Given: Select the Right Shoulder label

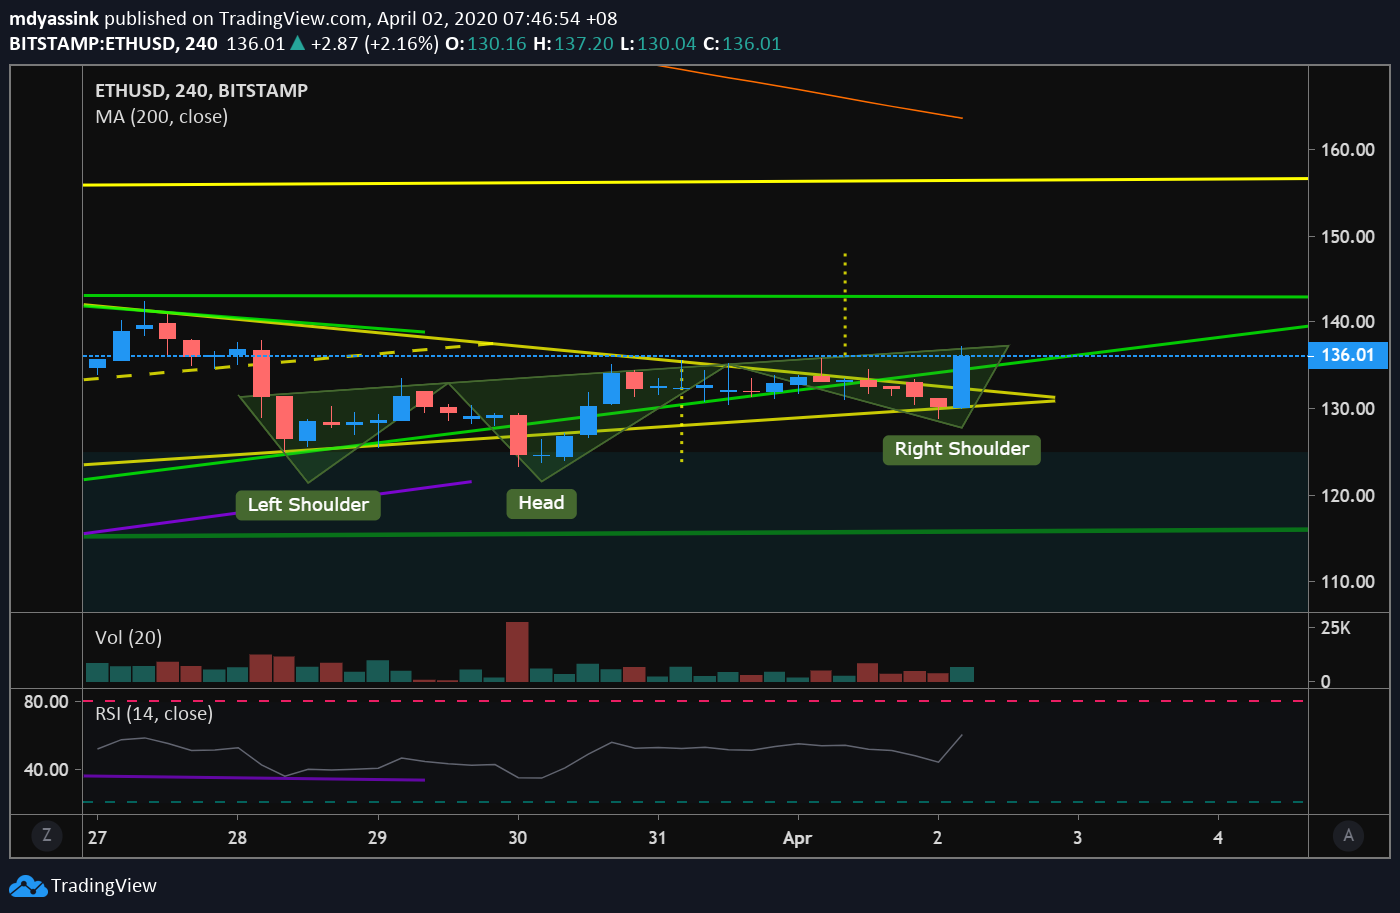Looking at the screenshot, I should coord(961,449).
